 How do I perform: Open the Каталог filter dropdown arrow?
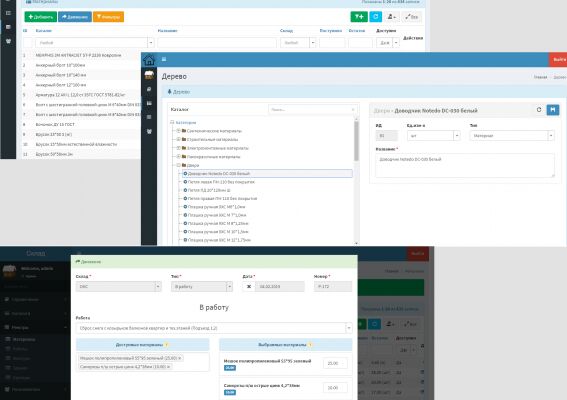tap(151, 43)
